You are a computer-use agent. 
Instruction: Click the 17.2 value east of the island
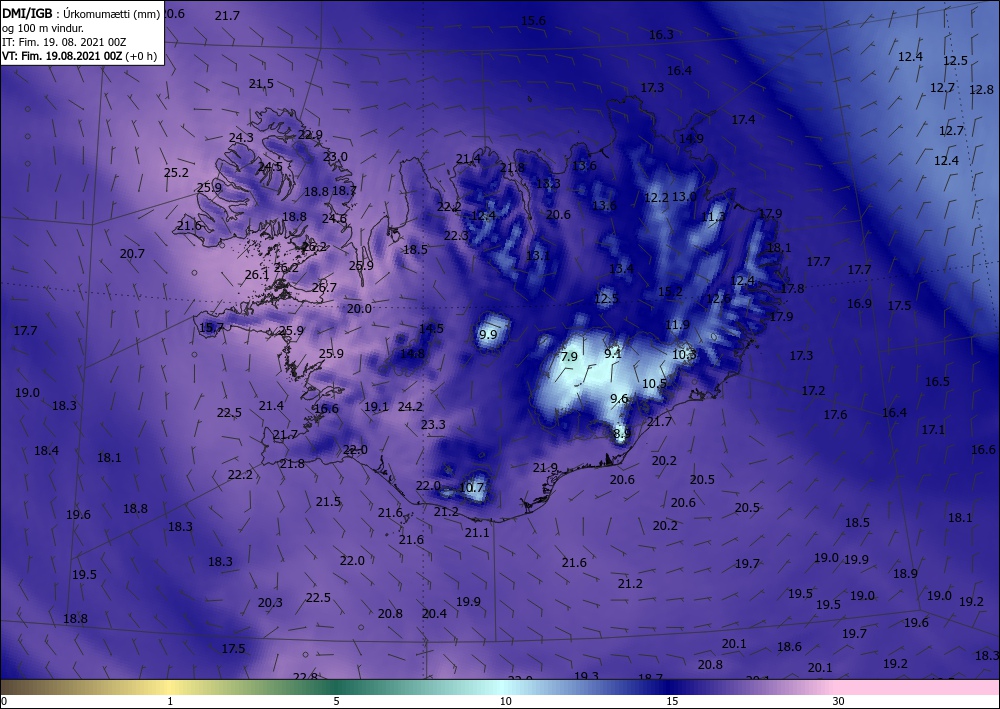(x=813, y=390)
